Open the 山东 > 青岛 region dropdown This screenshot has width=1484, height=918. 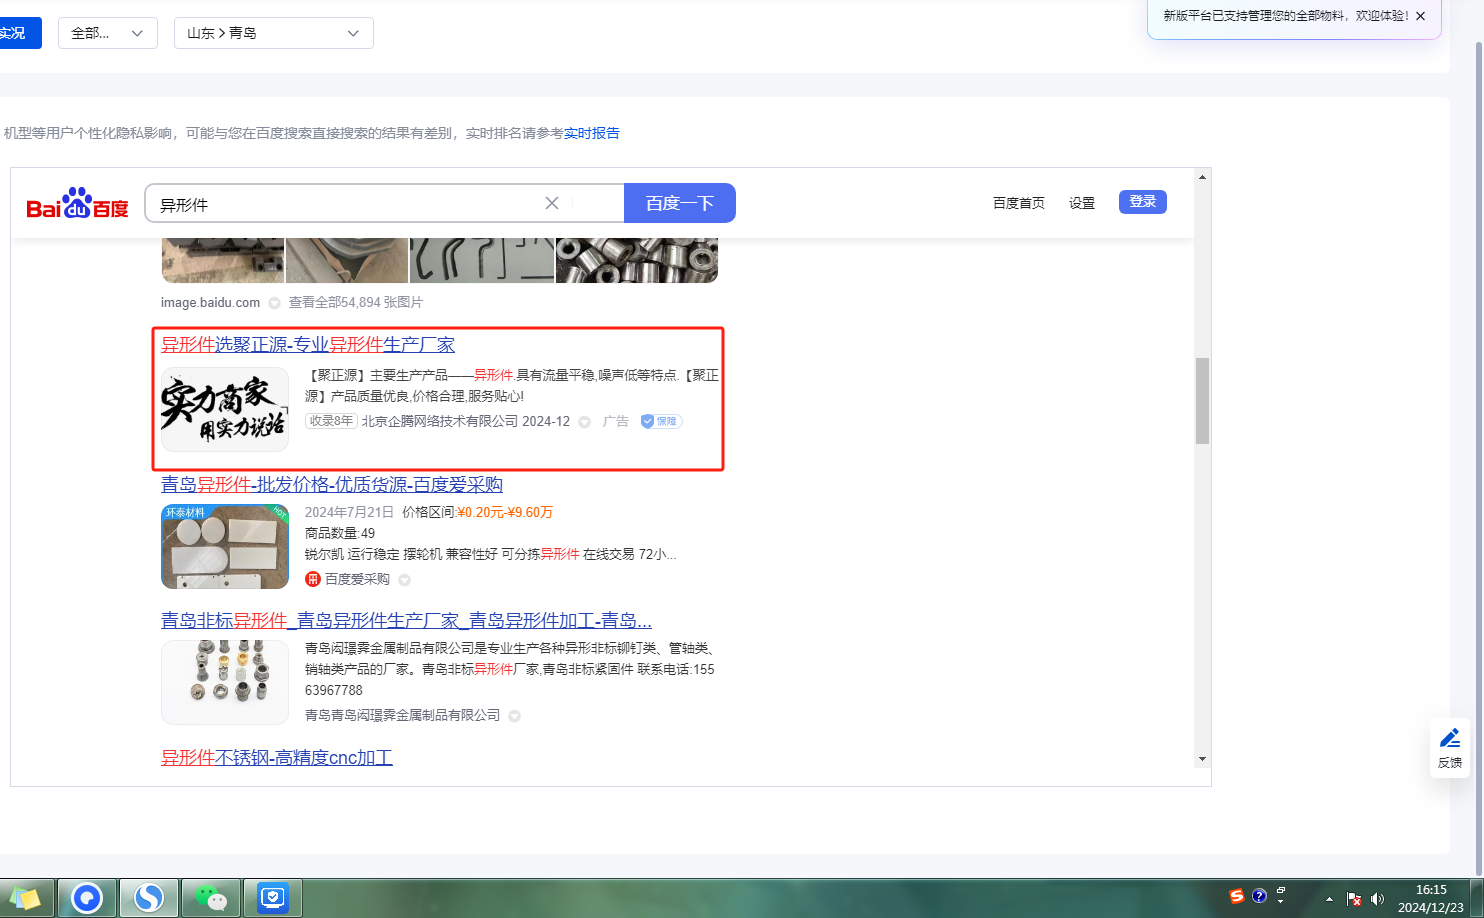(273, 33)
